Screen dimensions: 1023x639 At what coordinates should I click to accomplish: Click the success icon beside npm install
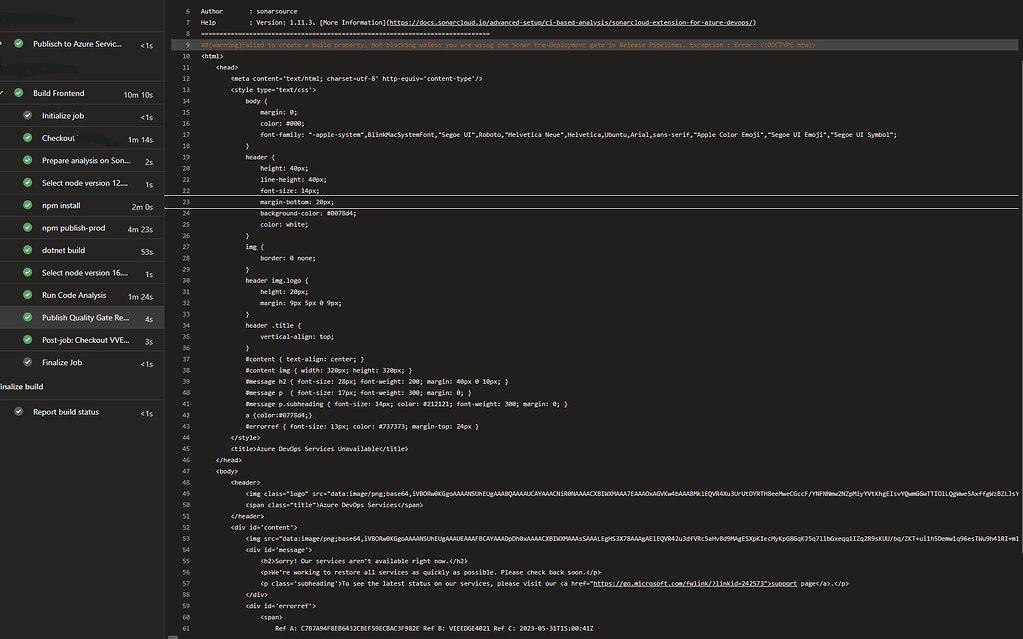28,205
